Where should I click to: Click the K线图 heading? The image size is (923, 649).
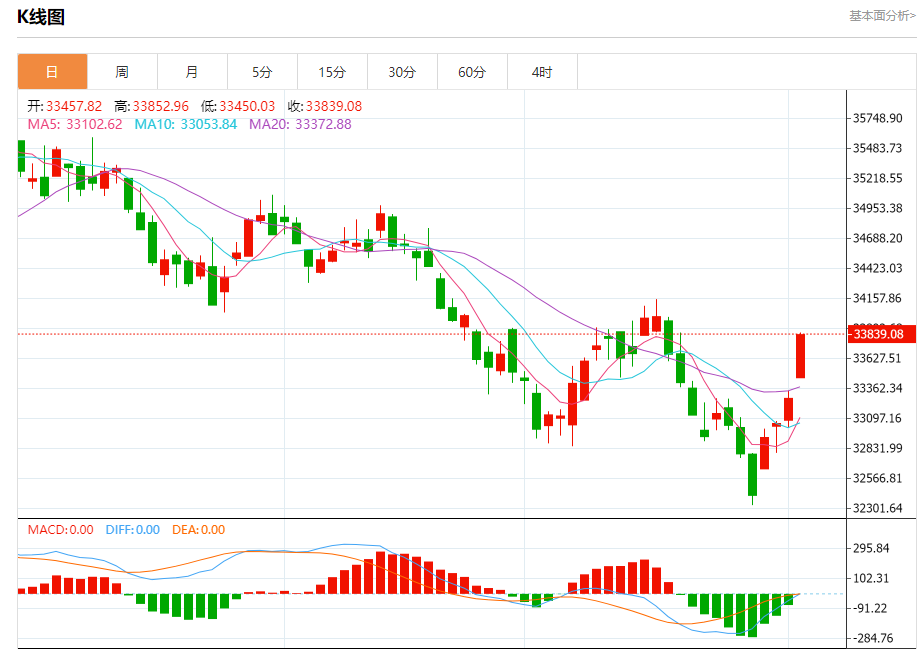coord(41,17)
